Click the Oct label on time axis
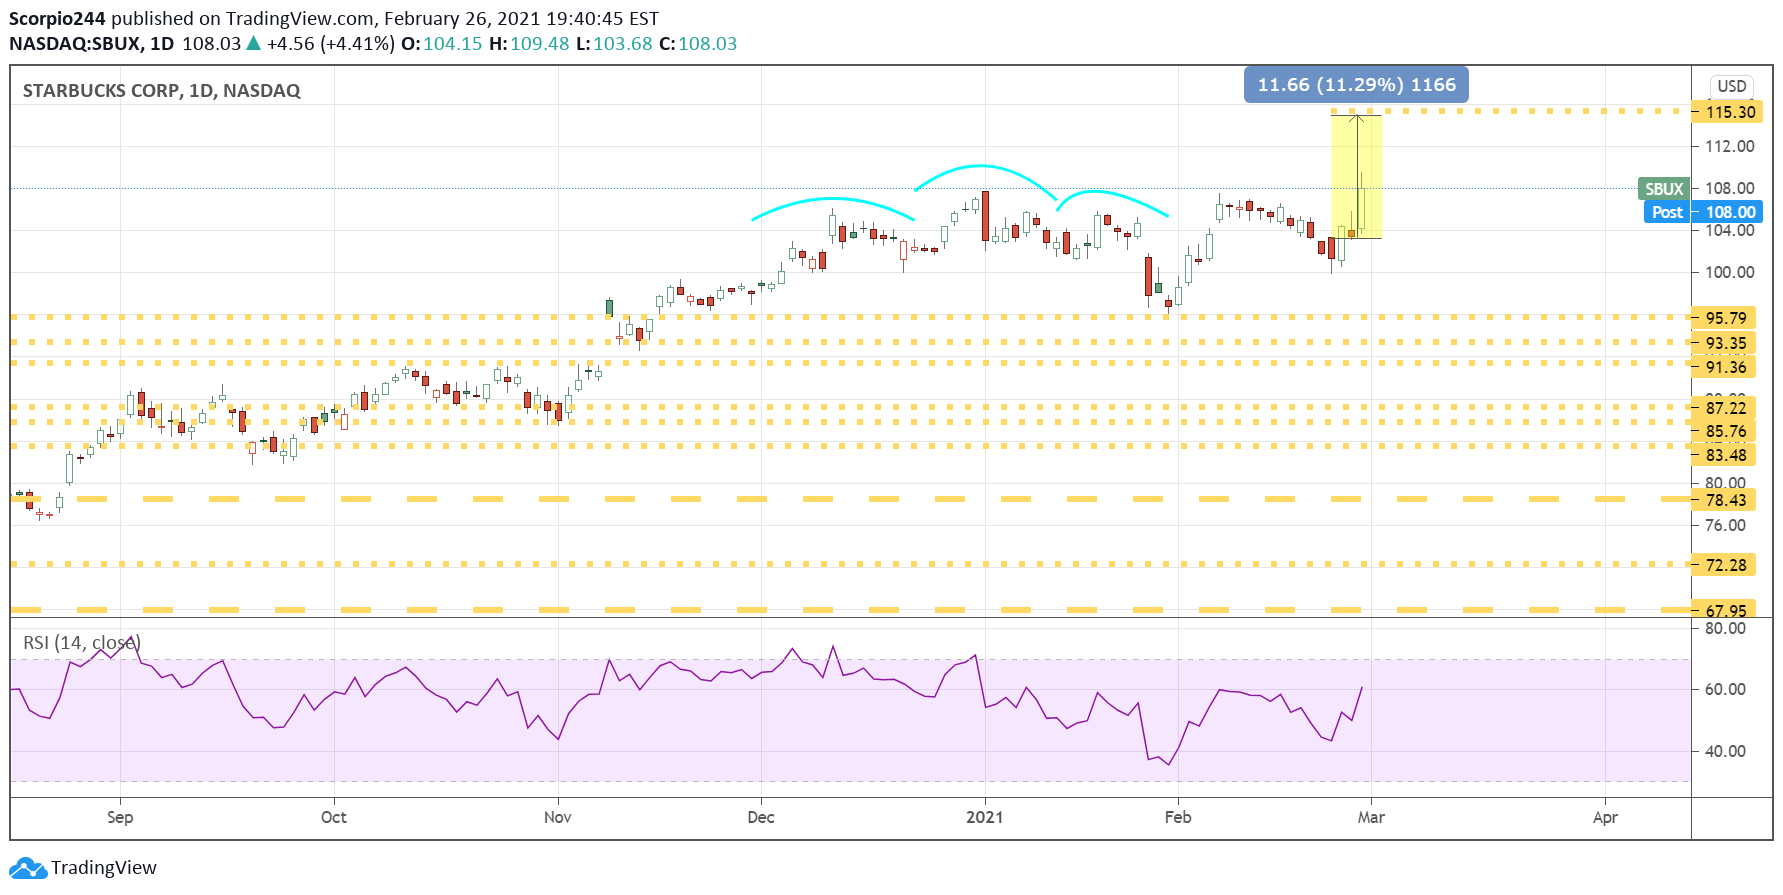 point(334,817)
